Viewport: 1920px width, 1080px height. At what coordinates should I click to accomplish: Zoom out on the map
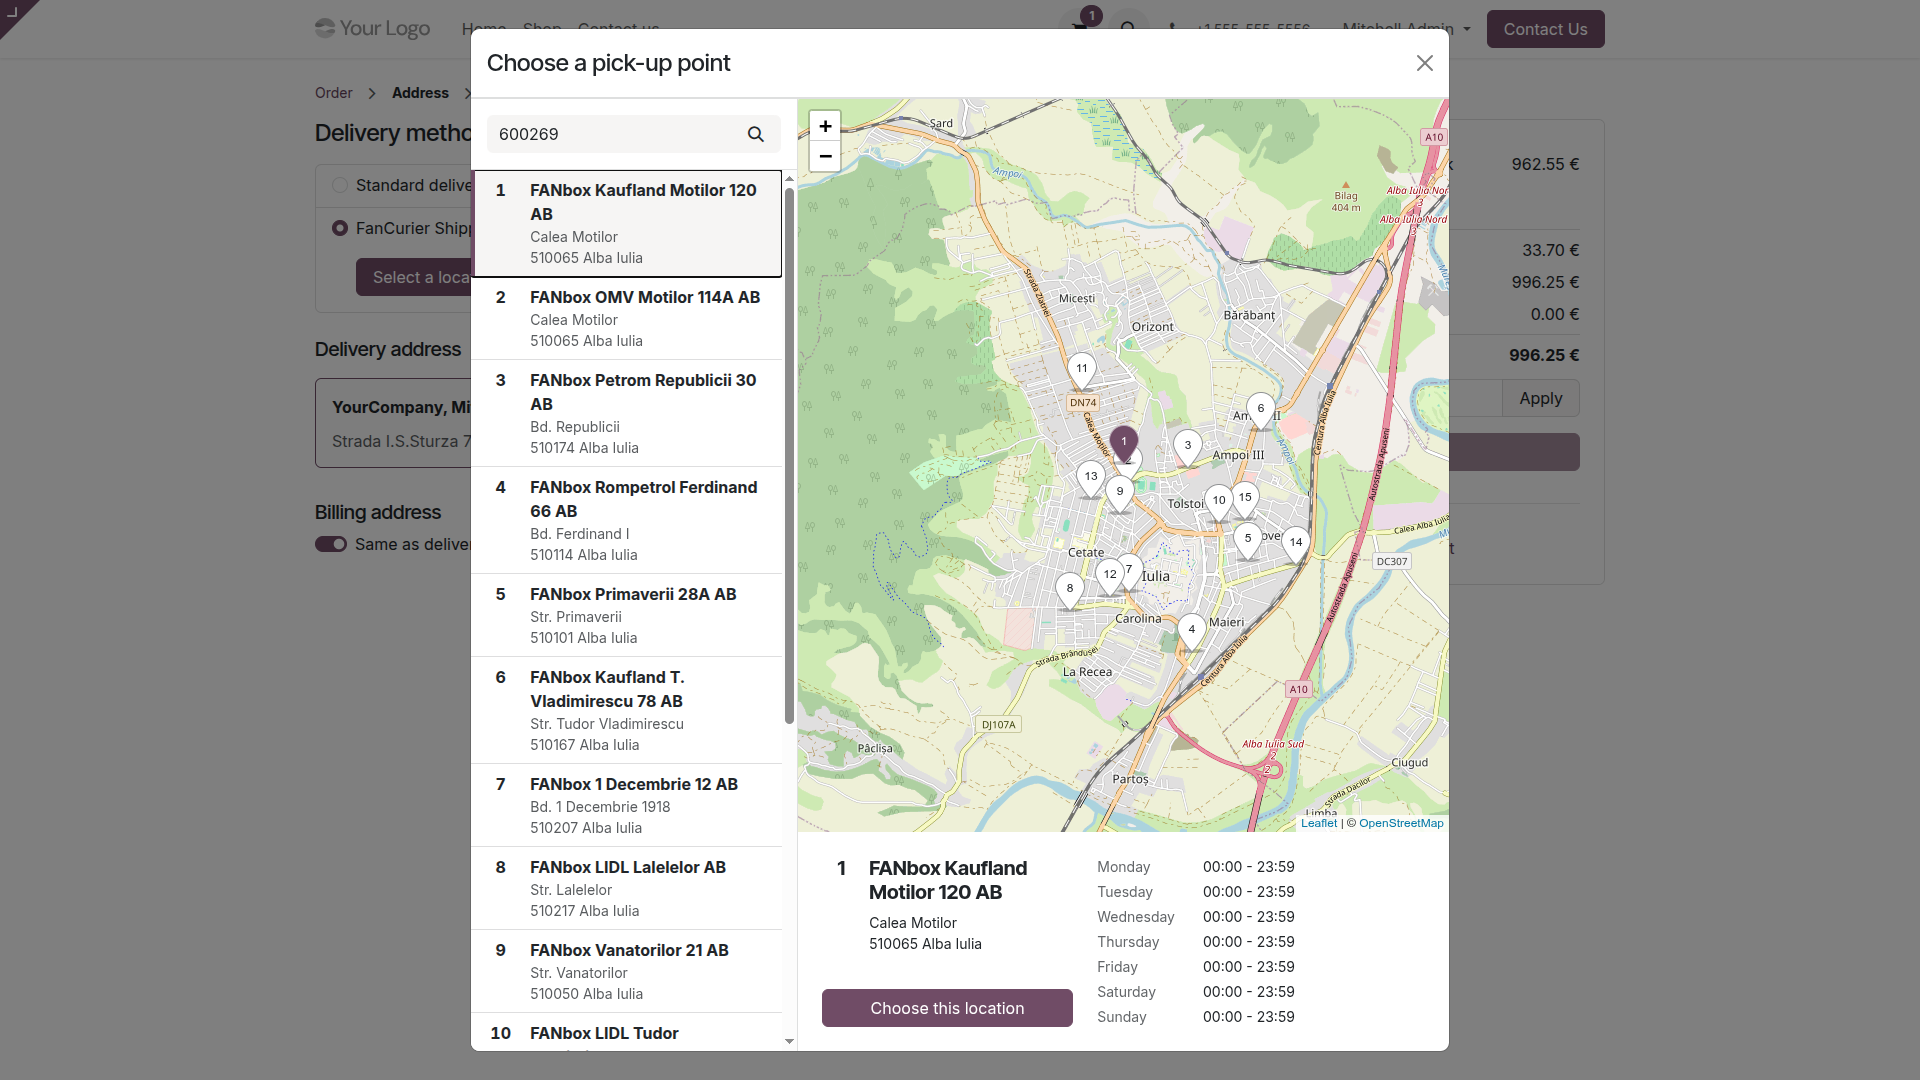click(x=825, y=156)
